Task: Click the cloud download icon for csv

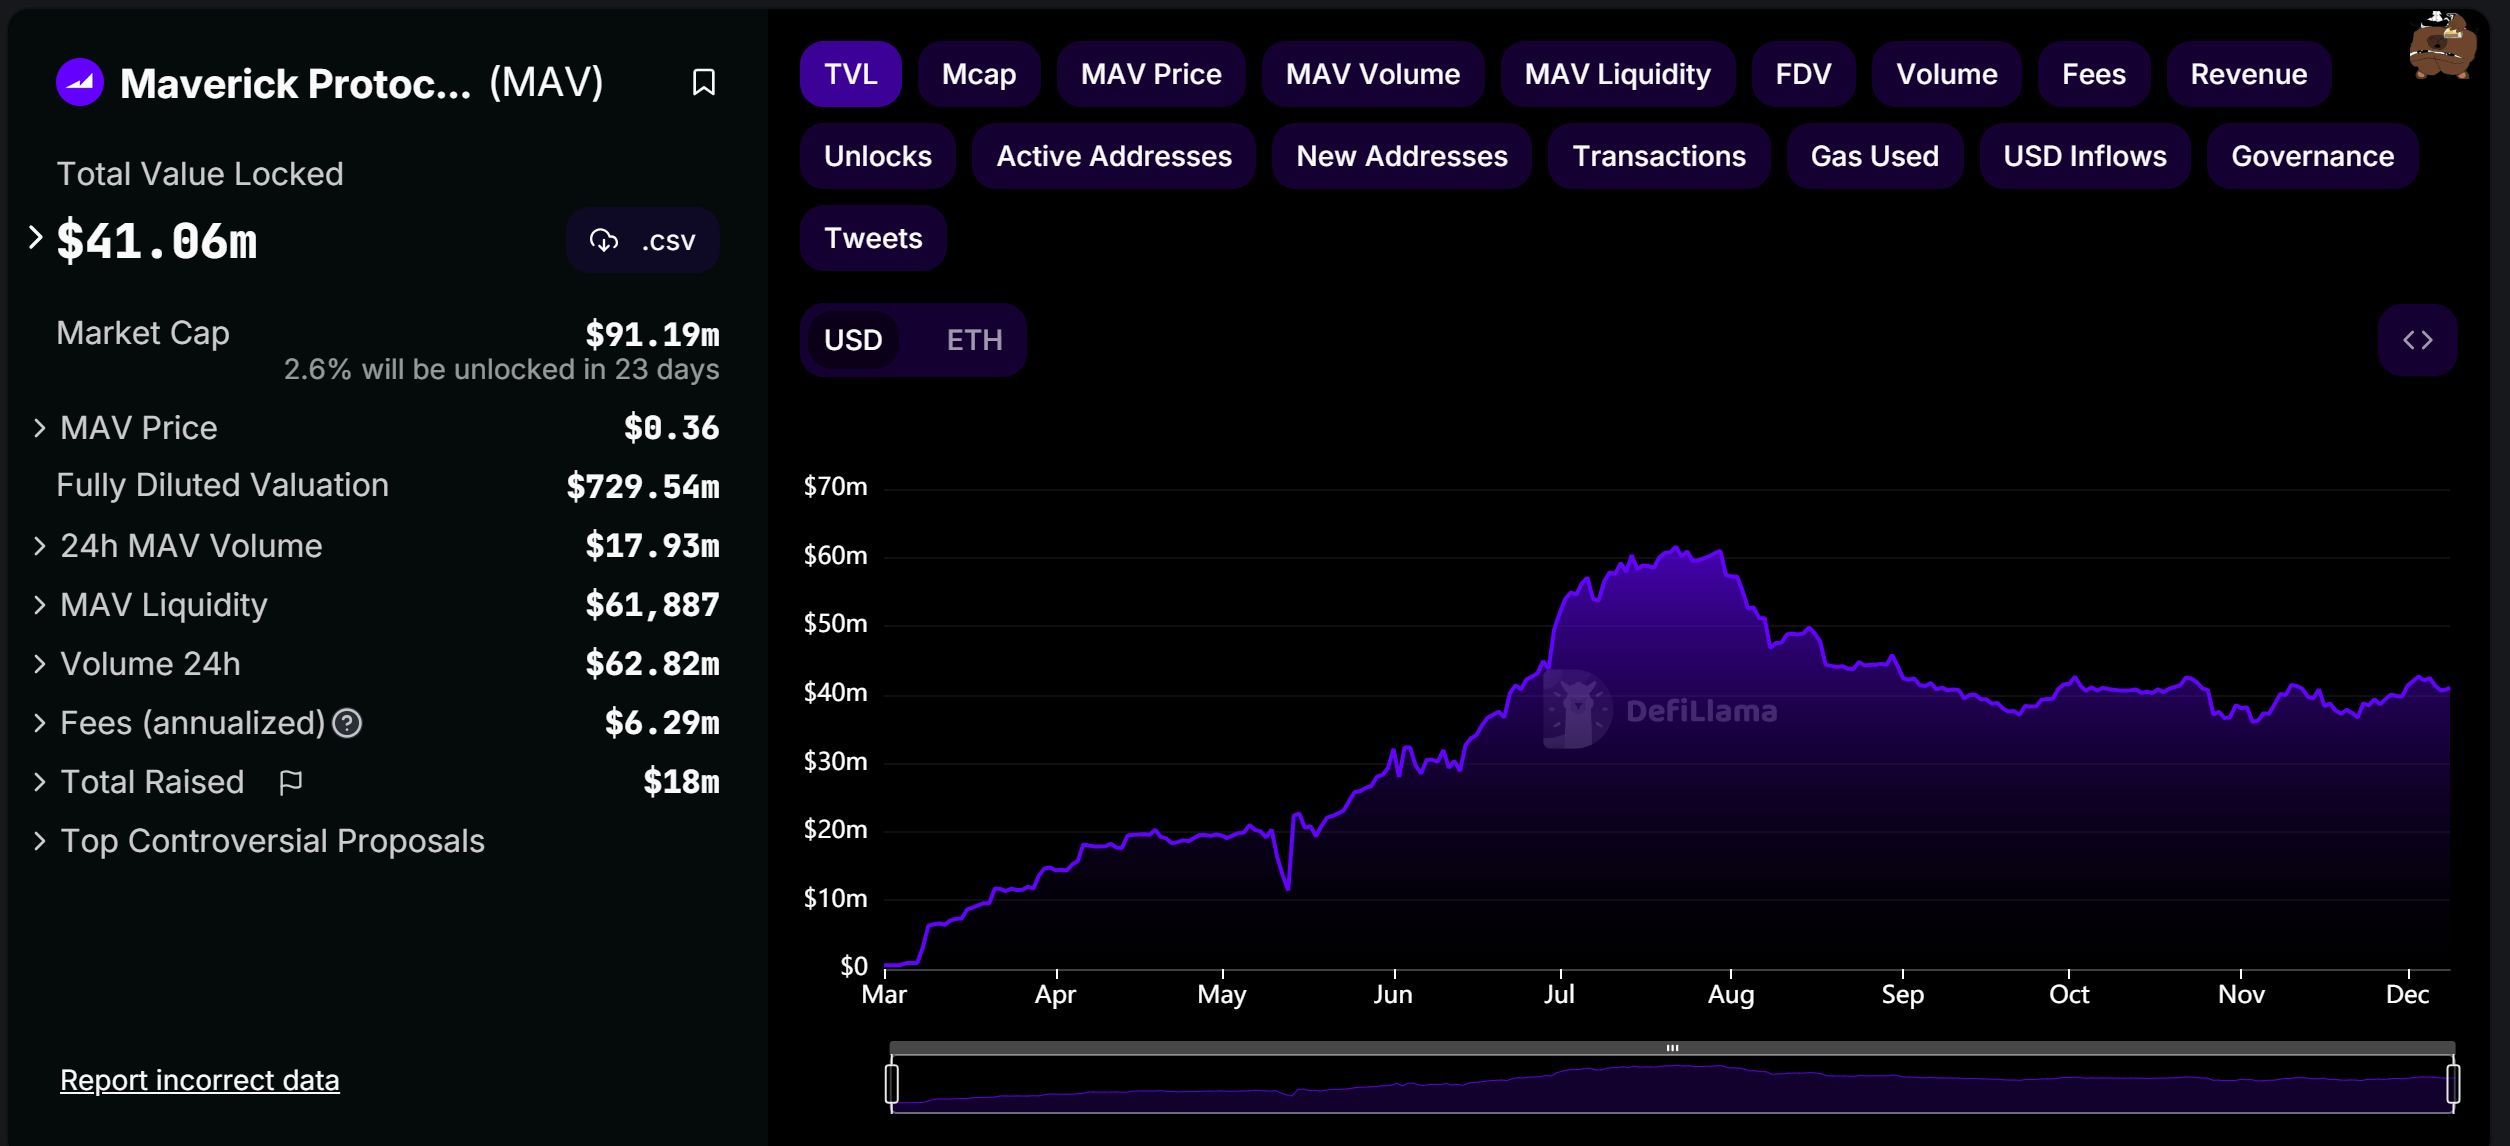Action: pyautogui.click(x=604, y=240)
